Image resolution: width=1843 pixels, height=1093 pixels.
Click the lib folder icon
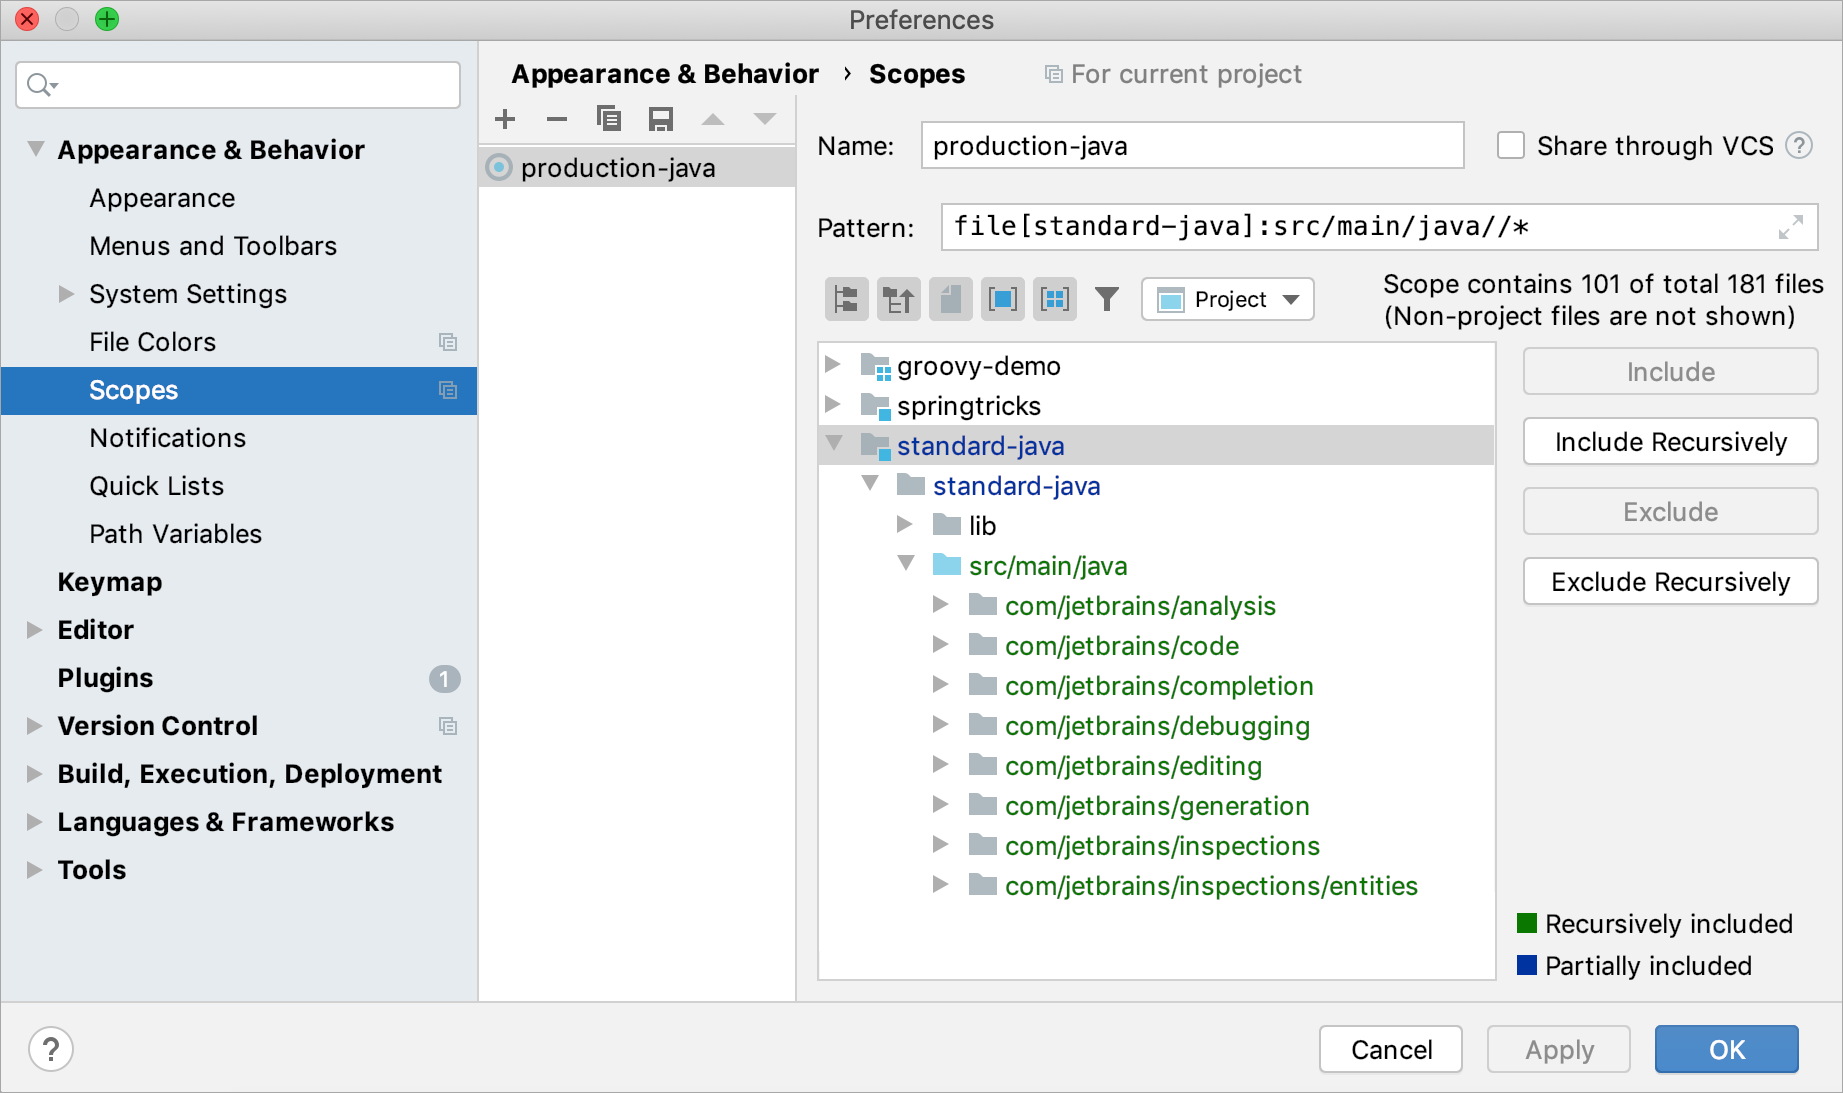pos(947,525)
